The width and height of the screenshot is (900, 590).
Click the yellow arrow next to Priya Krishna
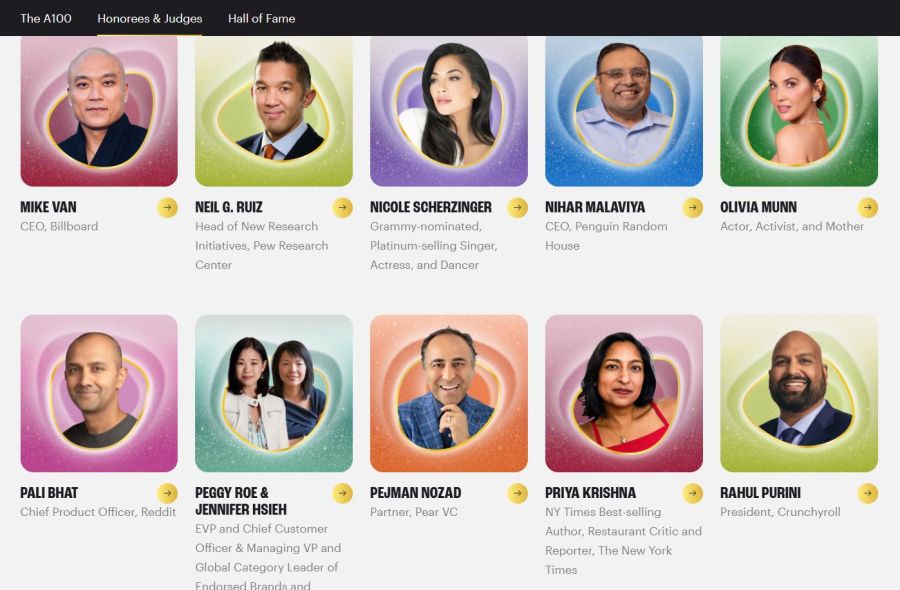pyautogui.click(x=693, y=493)
